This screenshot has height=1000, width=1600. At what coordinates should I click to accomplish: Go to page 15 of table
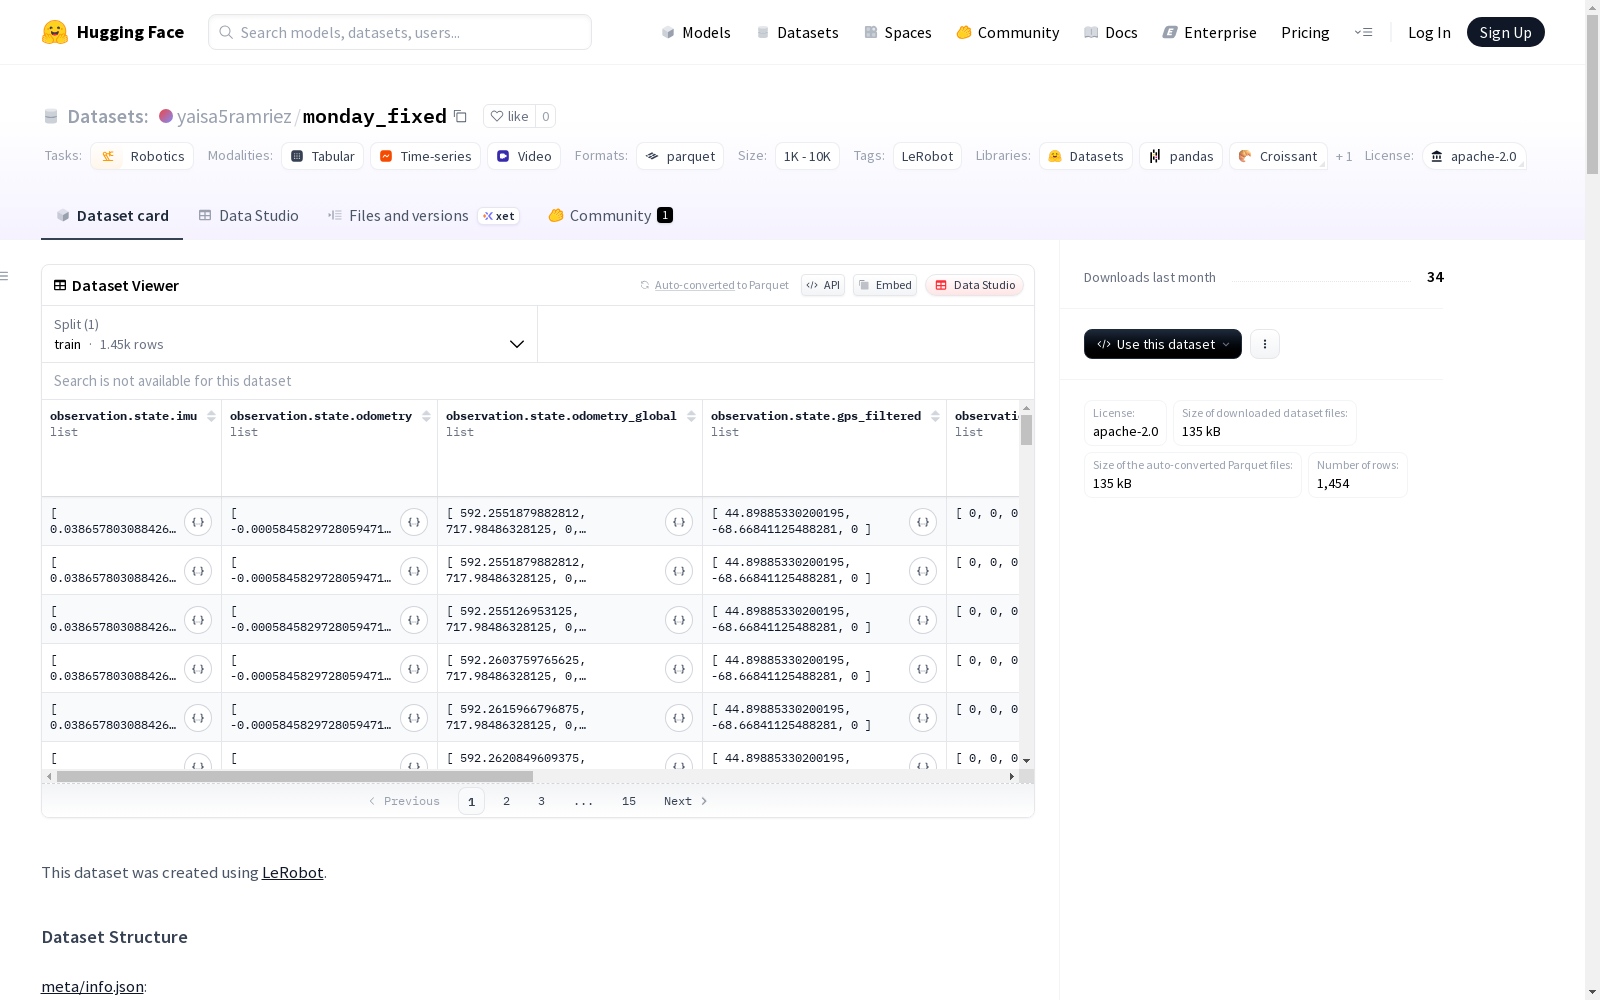628,801
